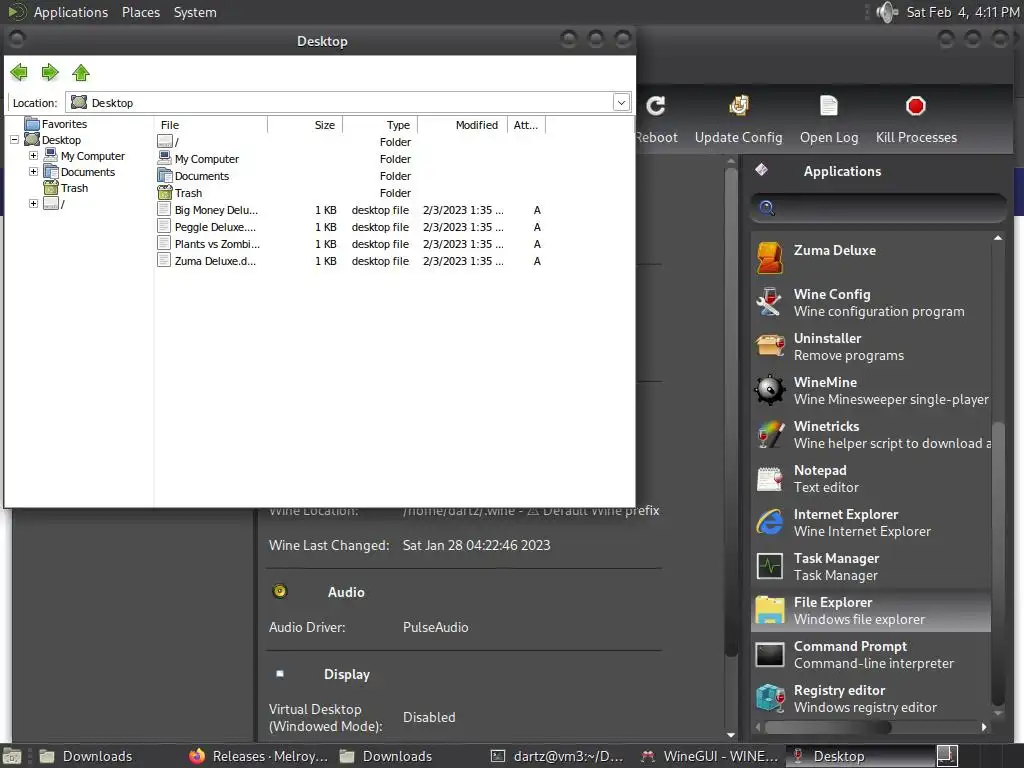1024x768 pixels.
Task: Switch to WineGUI taskbar window
Action: 709,756
